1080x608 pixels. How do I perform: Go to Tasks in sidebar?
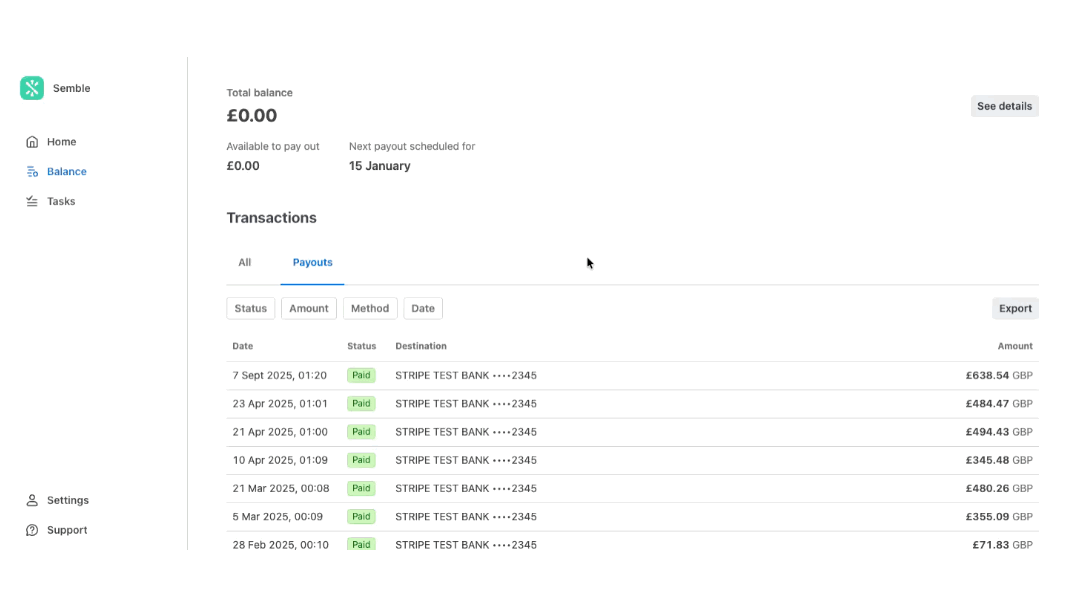coord(61,201)
